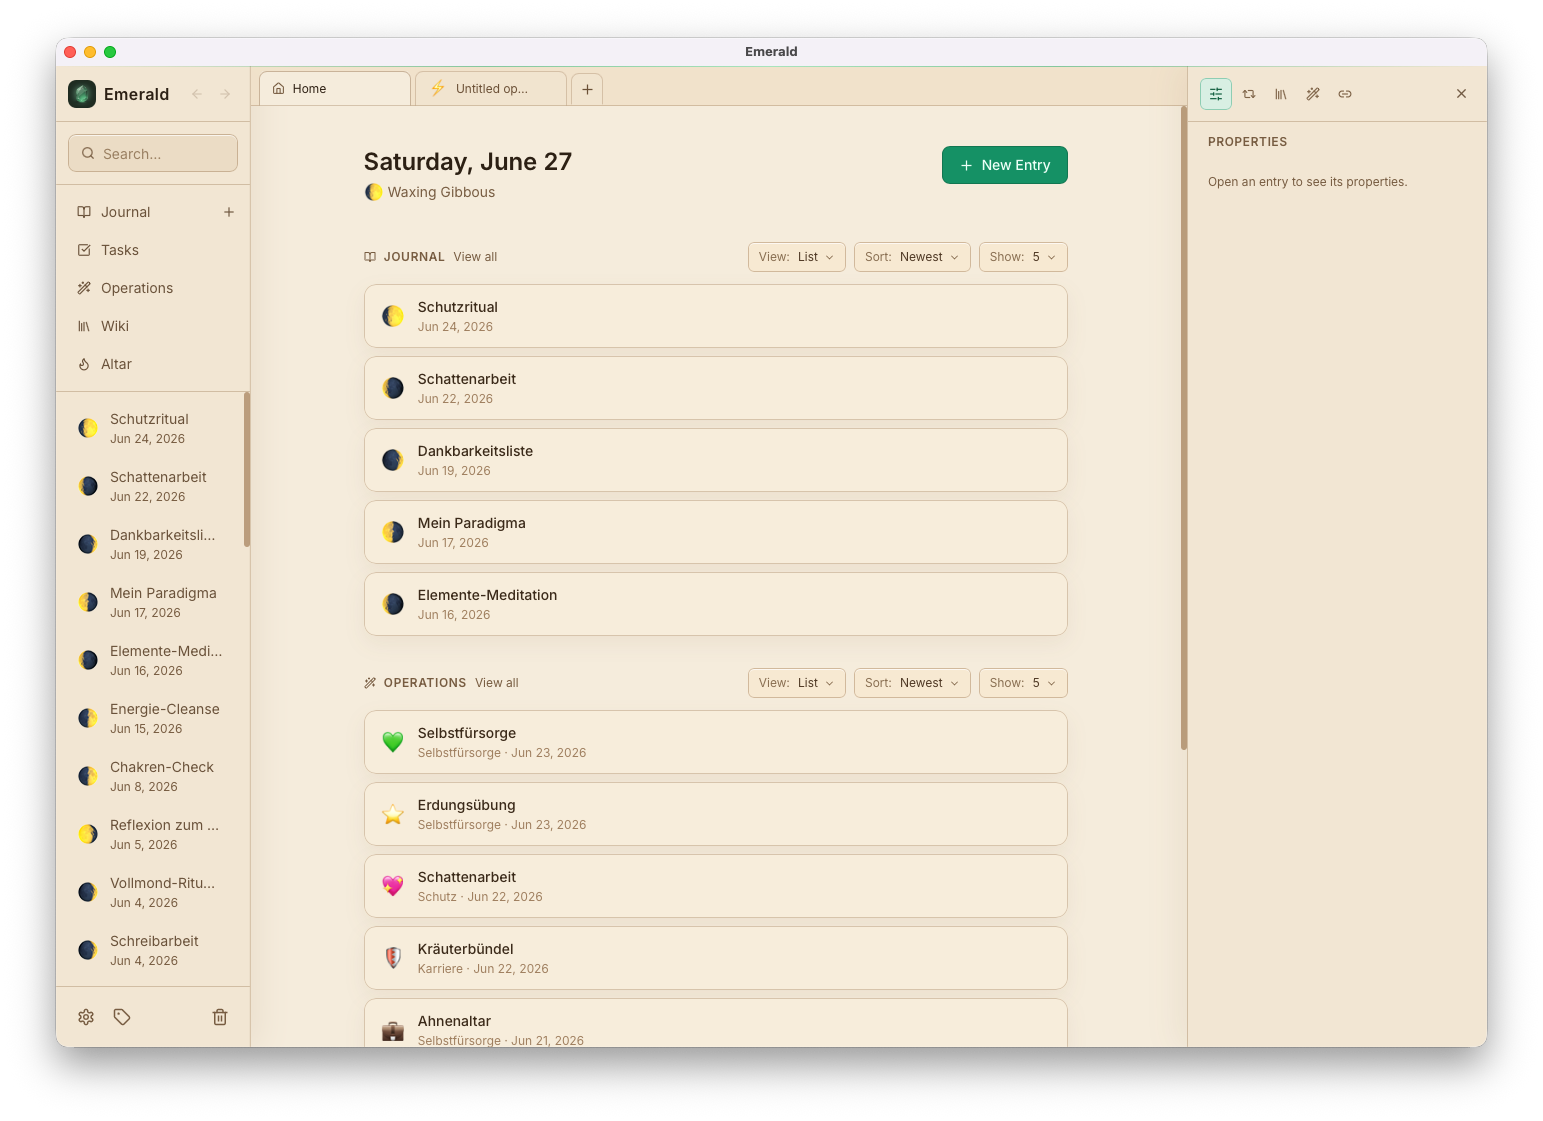Click moon icon on Mein Paradigma card

coord(393,532)
